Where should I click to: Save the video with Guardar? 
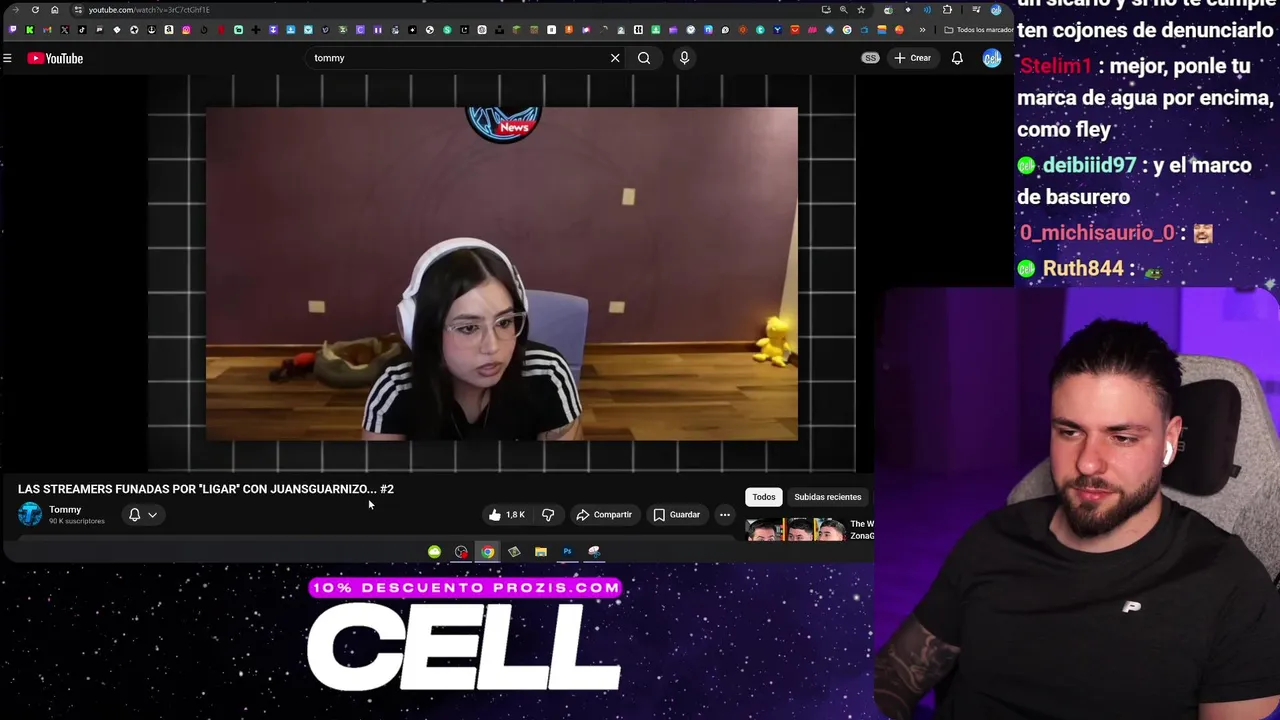click(677, 515)
